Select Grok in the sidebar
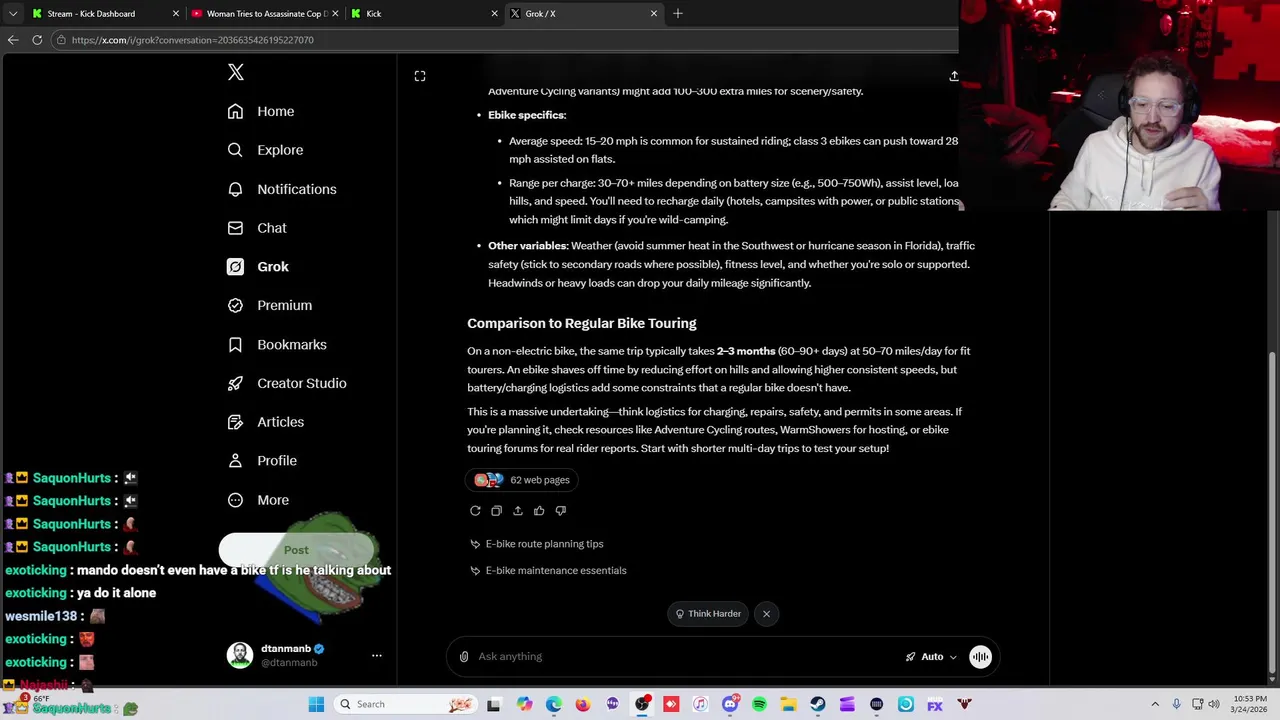The image size is (1280, 720). (x=258, y=267)
